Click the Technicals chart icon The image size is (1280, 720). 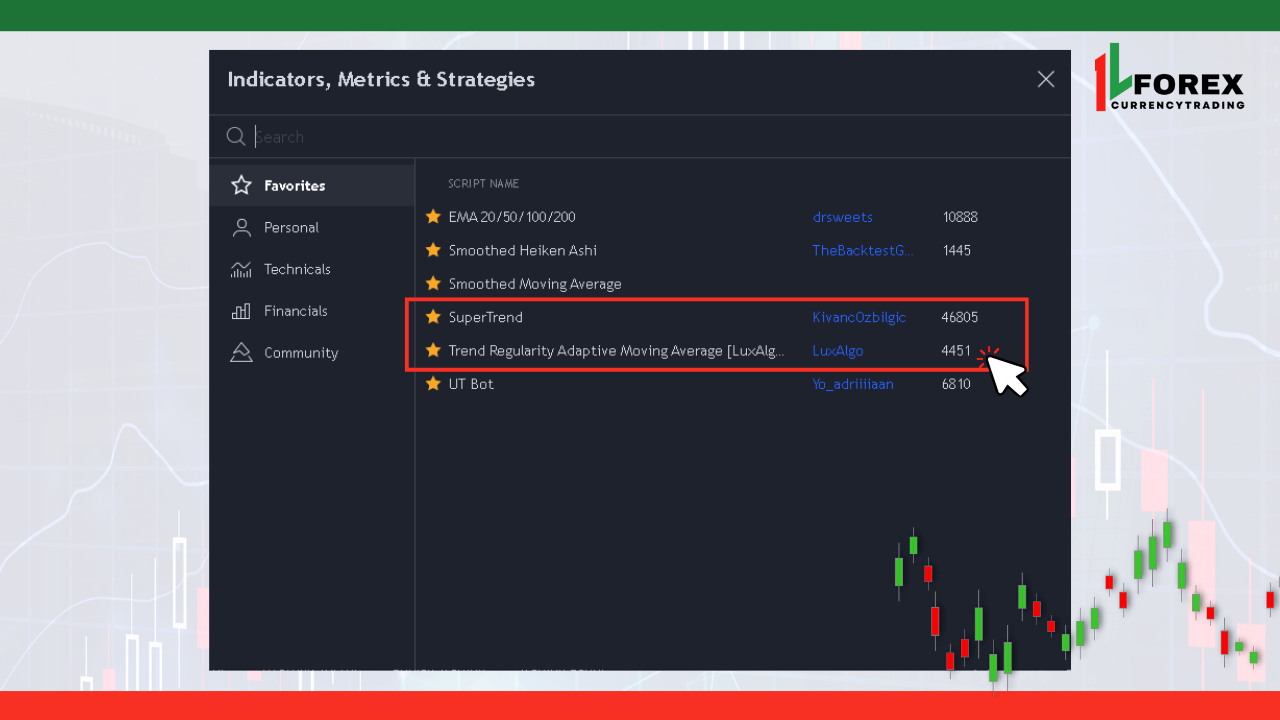241,269
